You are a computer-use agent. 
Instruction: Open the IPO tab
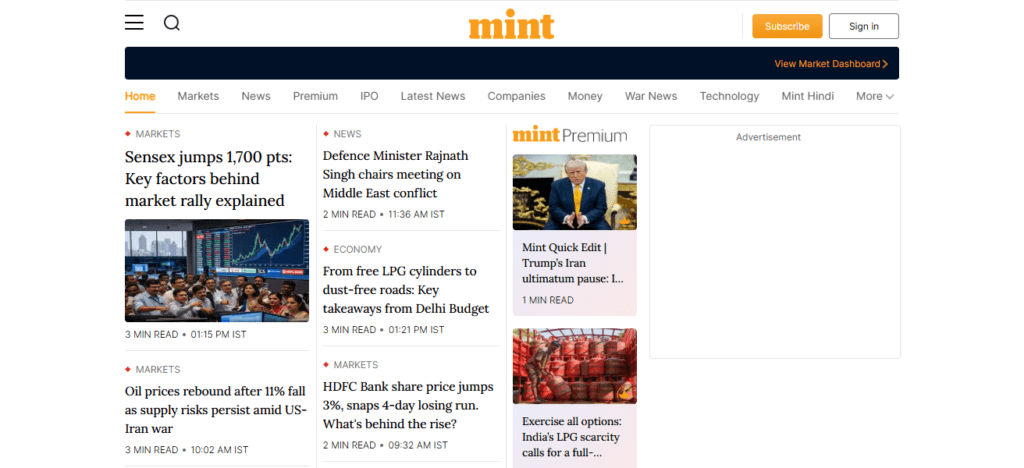pyautogui.click(x=369, y=96)
